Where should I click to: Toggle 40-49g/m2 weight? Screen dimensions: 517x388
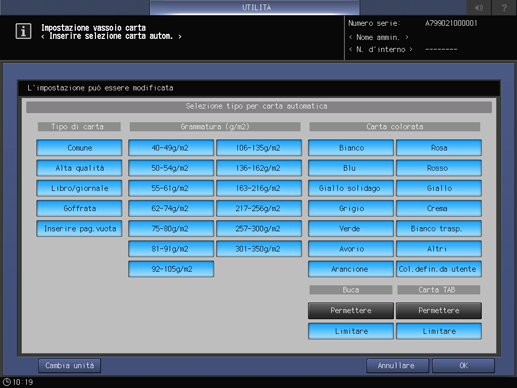(x=171, y=148)
